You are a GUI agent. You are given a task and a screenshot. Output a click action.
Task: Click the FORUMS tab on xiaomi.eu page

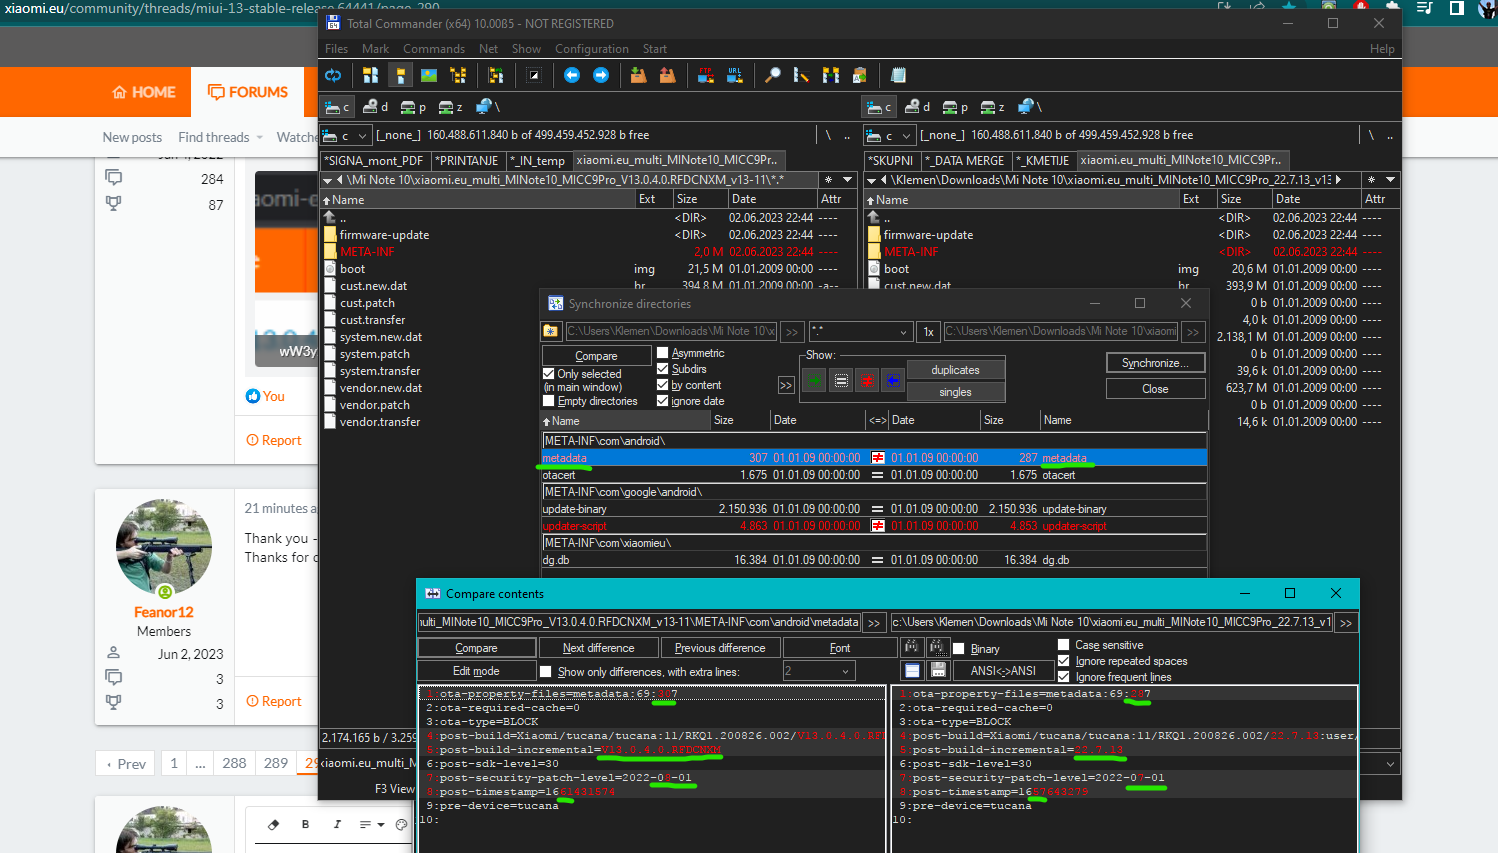(x=248, y=92)
